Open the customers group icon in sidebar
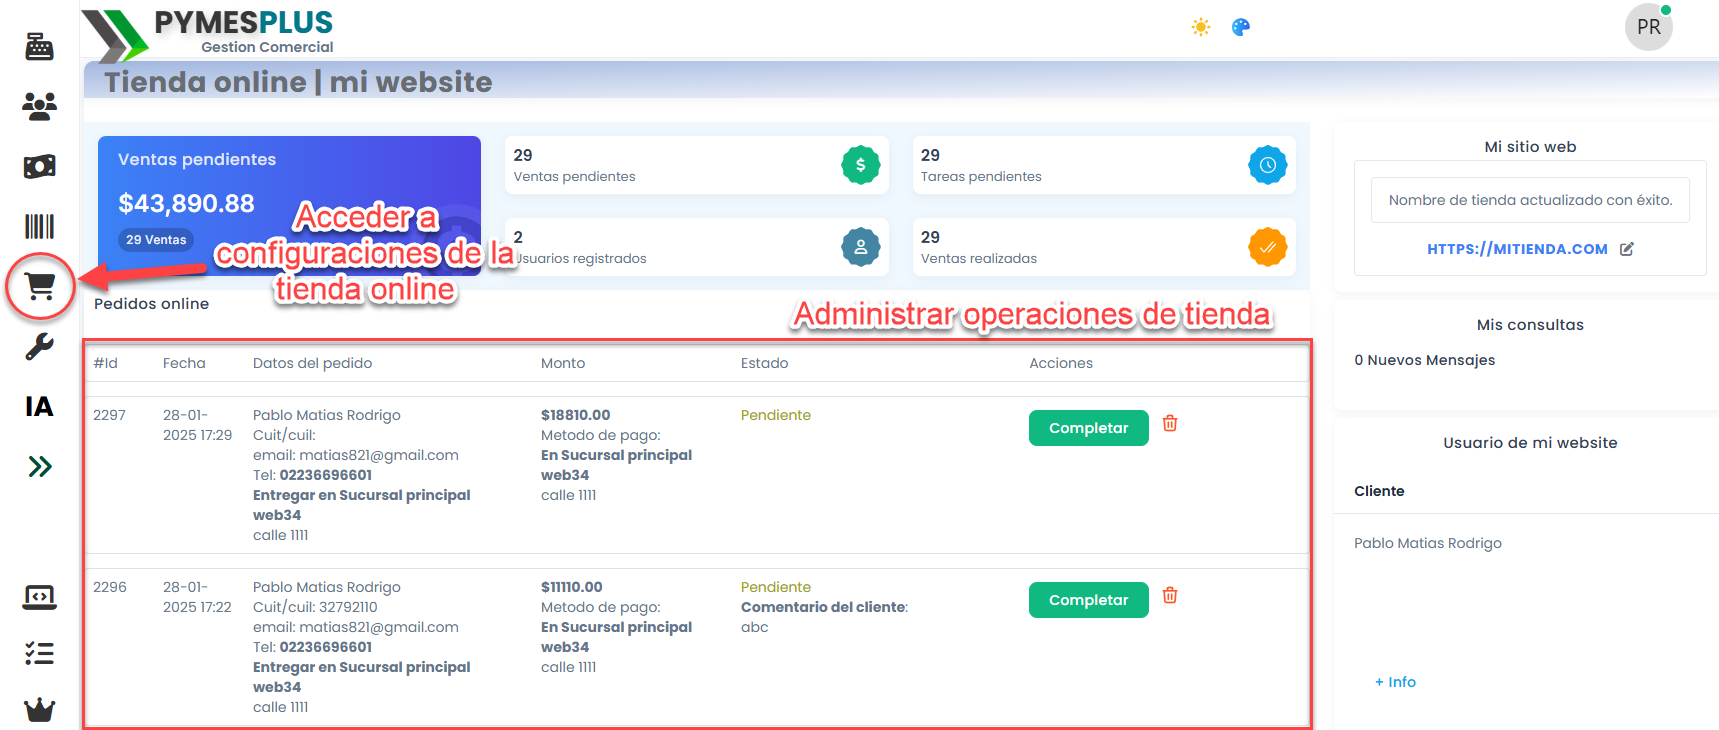This screenshot has height=730, width=1719. tap(40, 106)
